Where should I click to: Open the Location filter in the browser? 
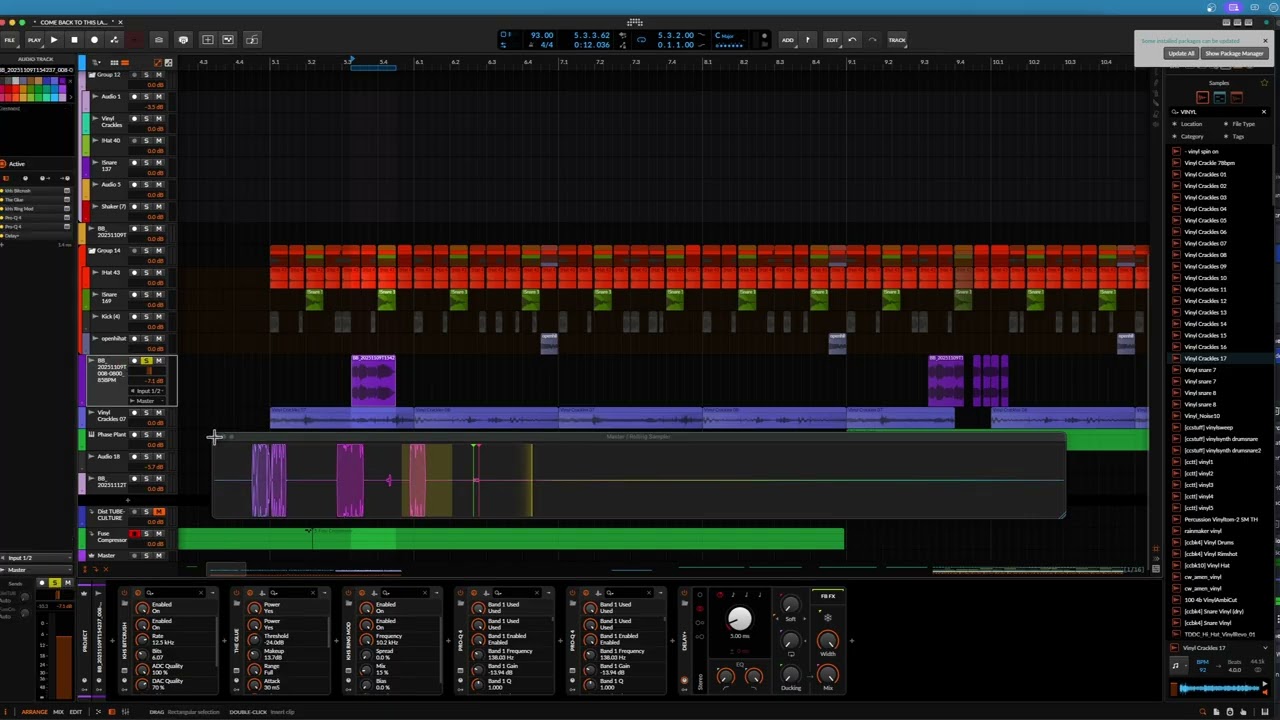(x=1190, y=124)
